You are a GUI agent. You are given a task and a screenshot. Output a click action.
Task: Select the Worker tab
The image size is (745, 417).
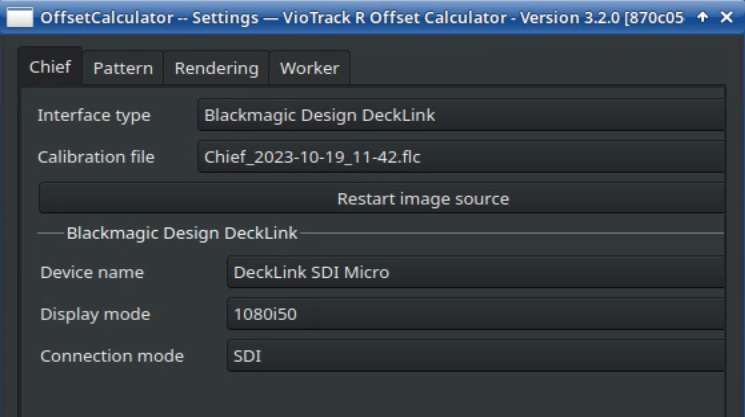click(309, 68)
